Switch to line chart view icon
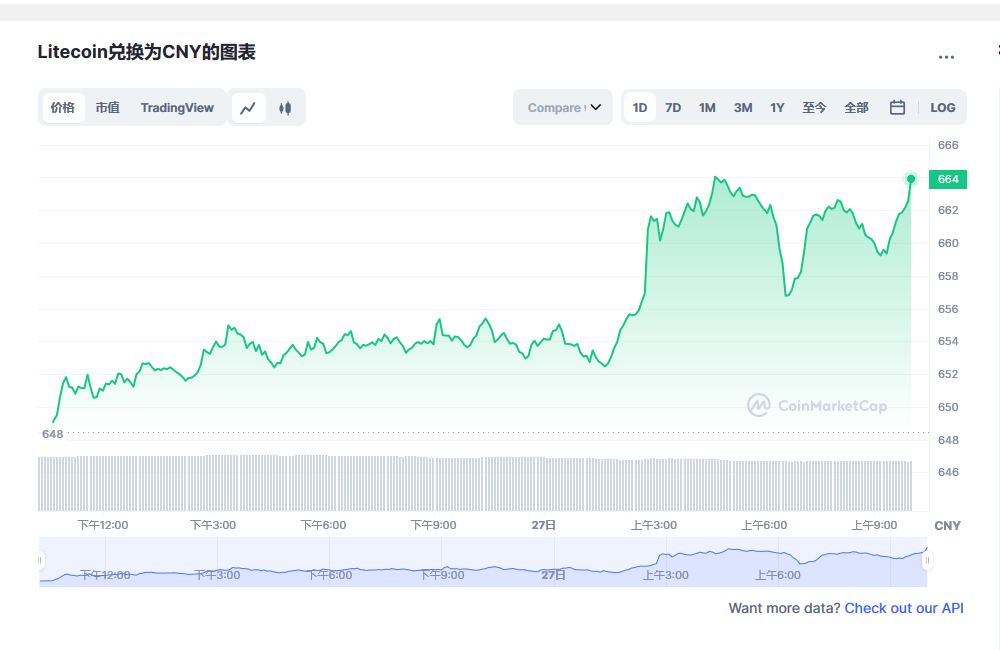The height and width of the screenshot is (650, 1000). pyautogui.click(x=248, y=108)
